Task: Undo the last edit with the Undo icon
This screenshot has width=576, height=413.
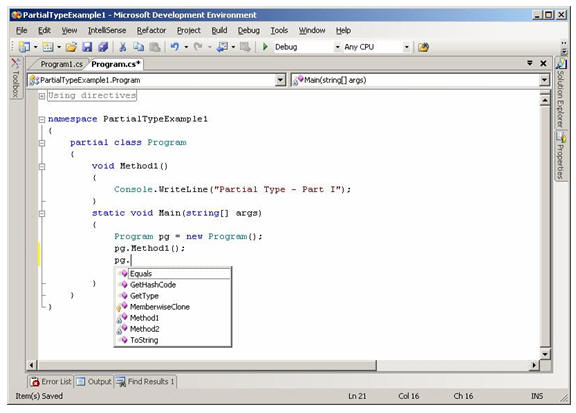Action: 175,47
